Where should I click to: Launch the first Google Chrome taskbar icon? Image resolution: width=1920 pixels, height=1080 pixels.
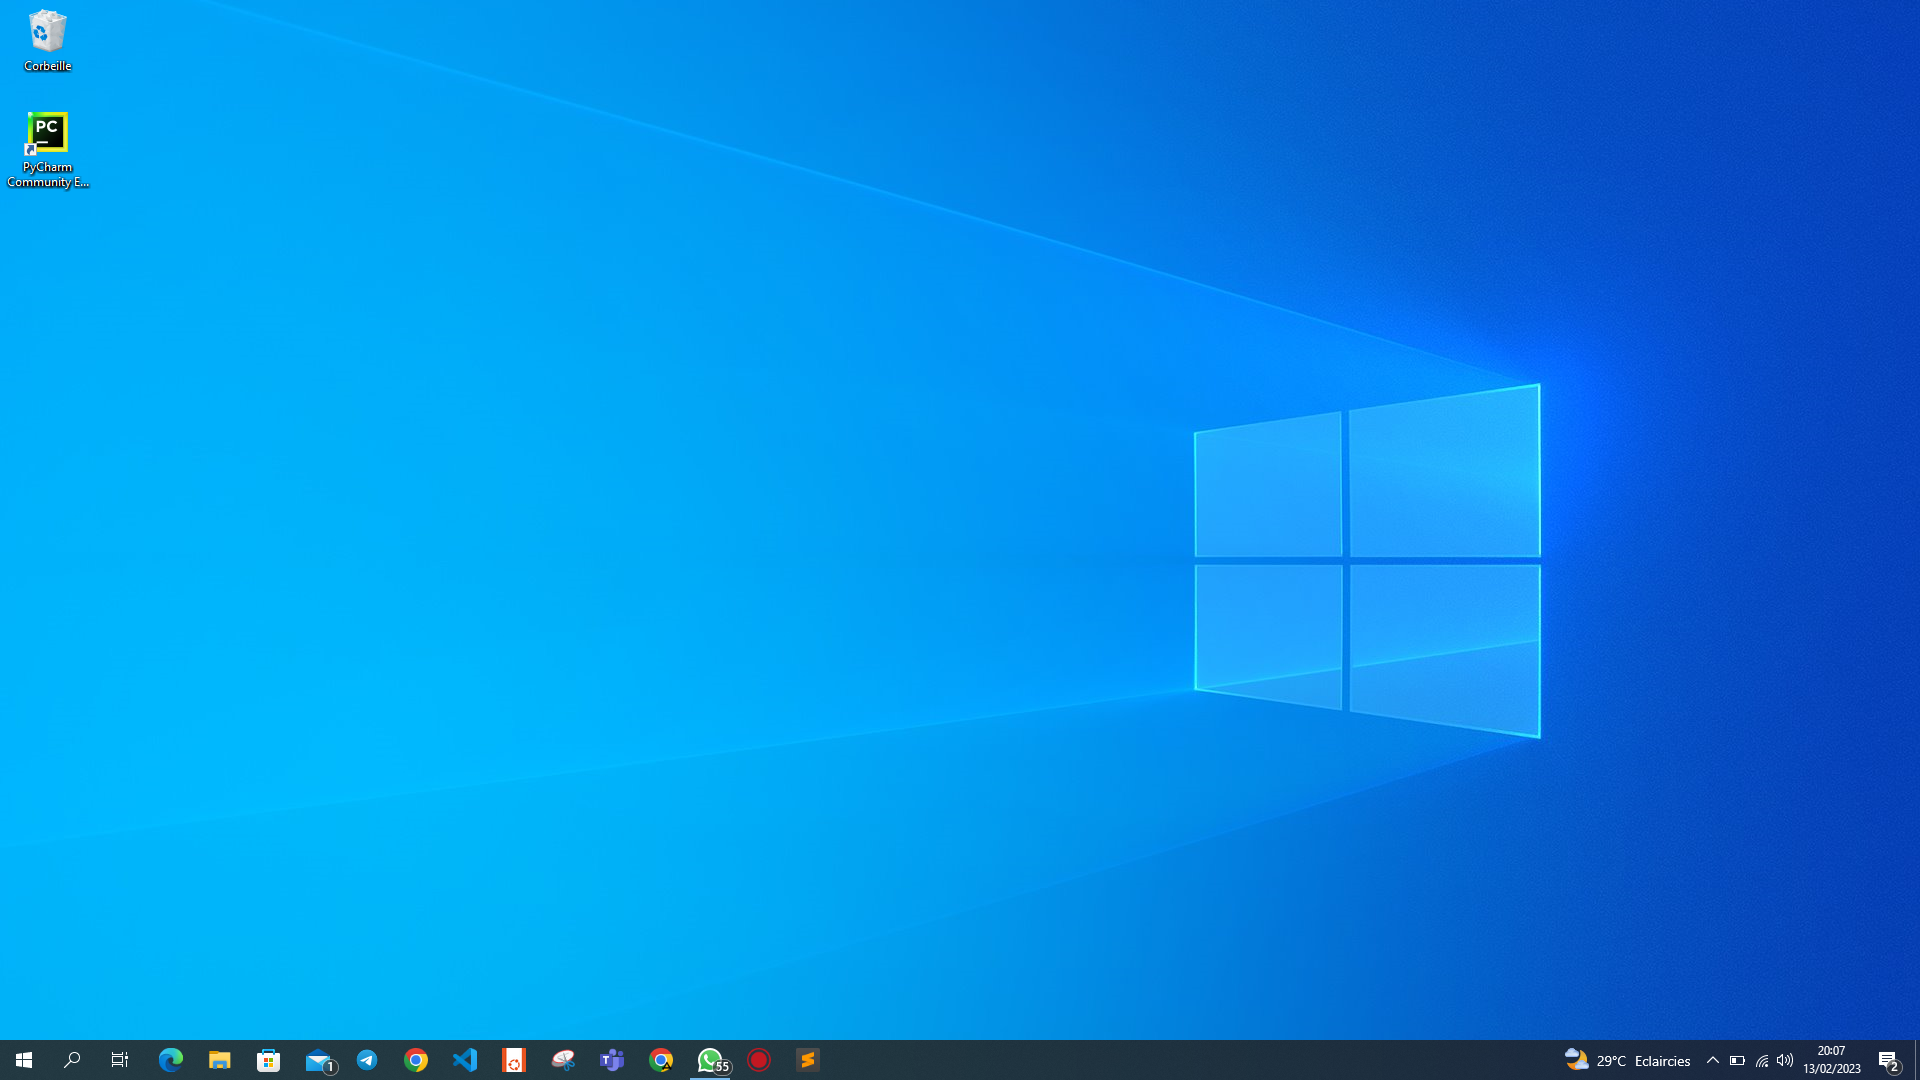click(416, 1060)
